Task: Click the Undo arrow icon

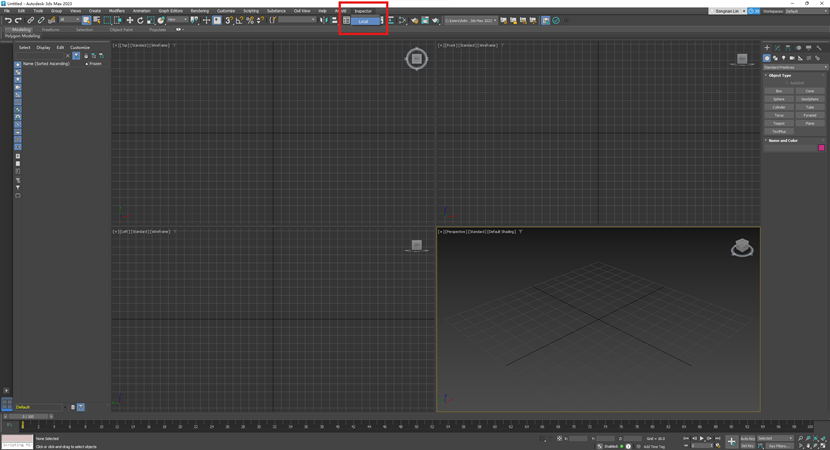Action: click(8, 20)
